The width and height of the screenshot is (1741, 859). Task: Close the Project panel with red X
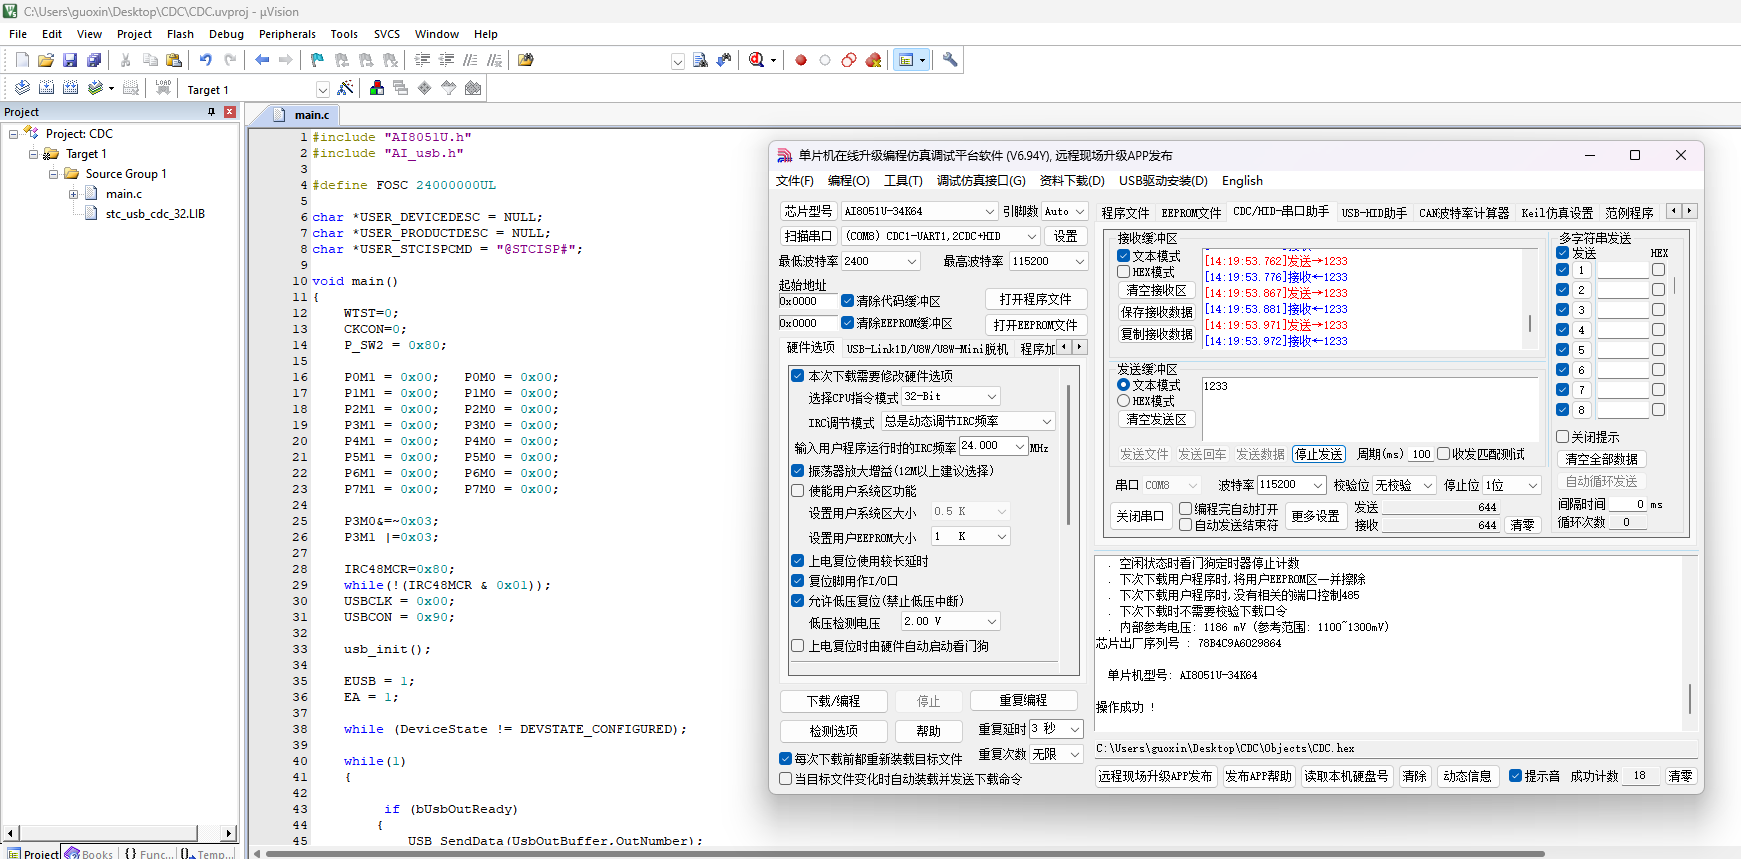(230, 112)
